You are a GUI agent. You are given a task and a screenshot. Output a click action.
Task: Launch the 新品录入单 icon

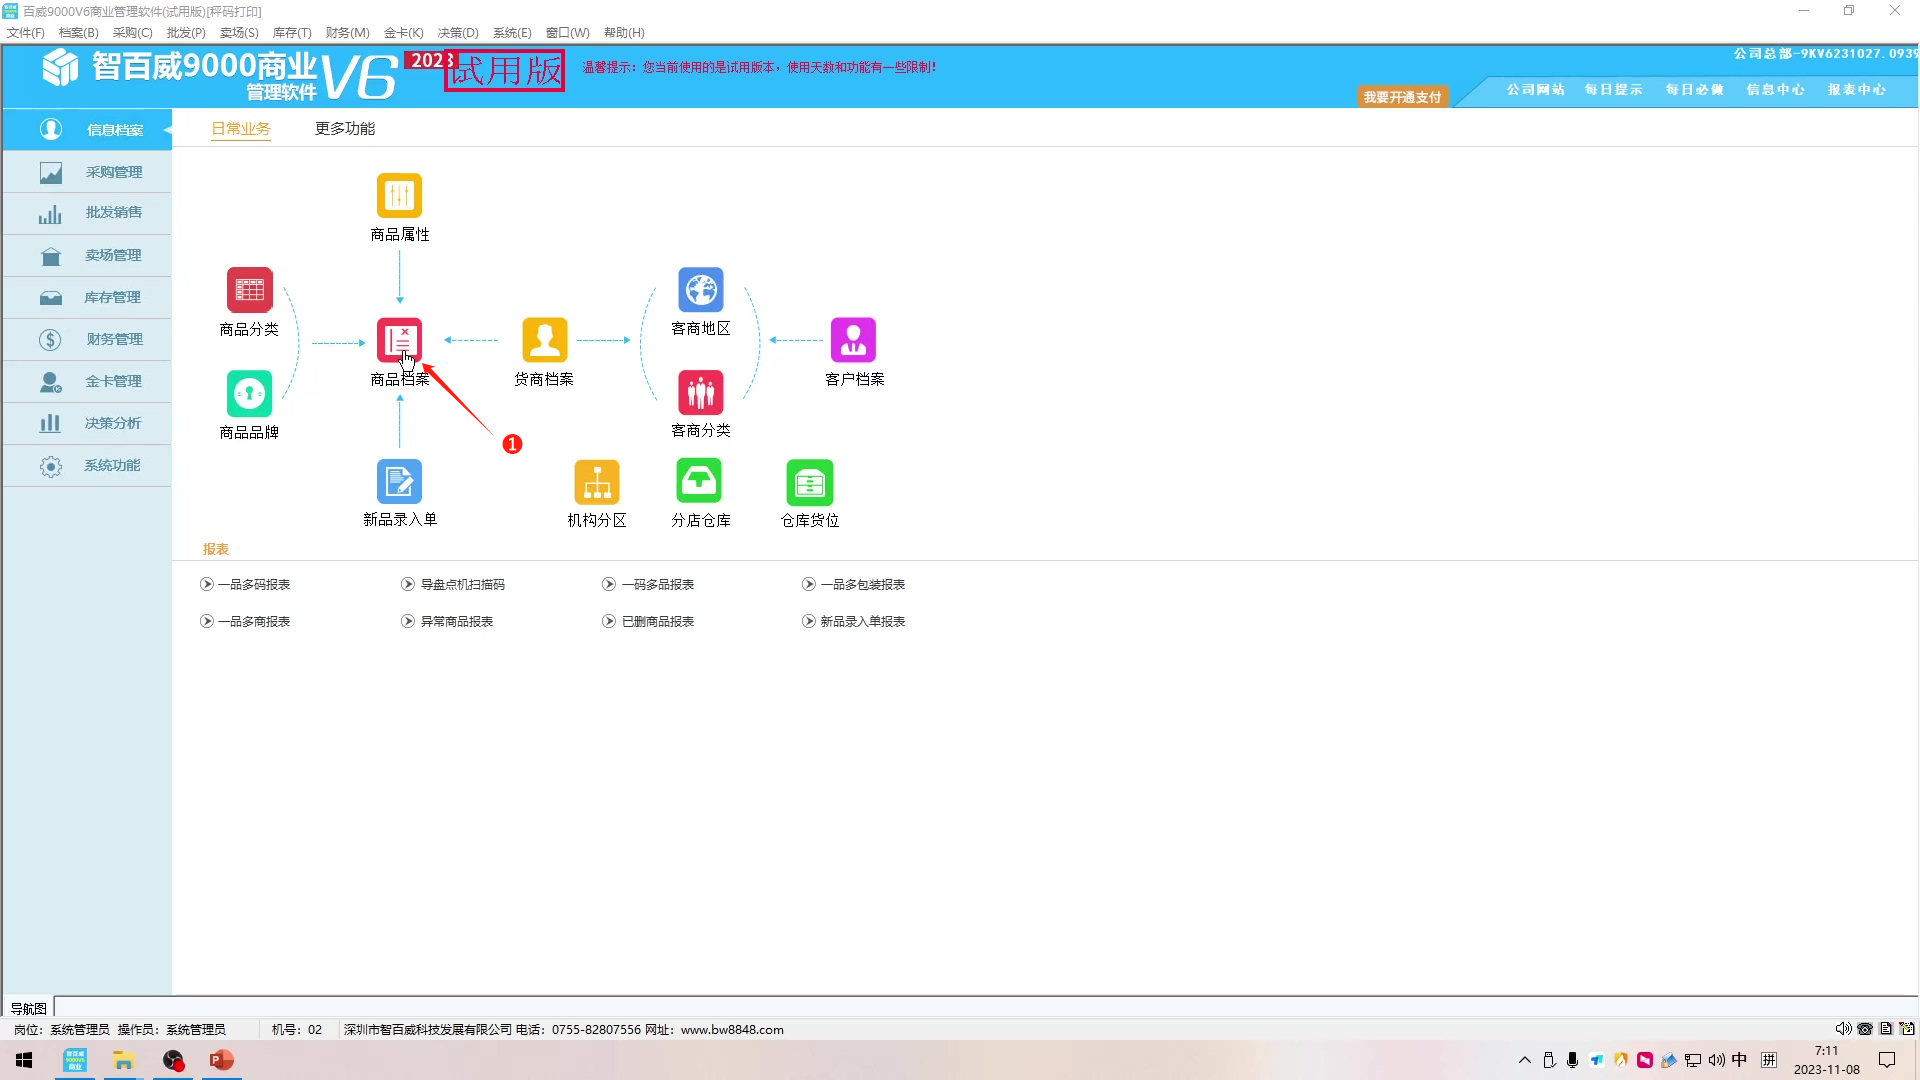pos(399,482)
